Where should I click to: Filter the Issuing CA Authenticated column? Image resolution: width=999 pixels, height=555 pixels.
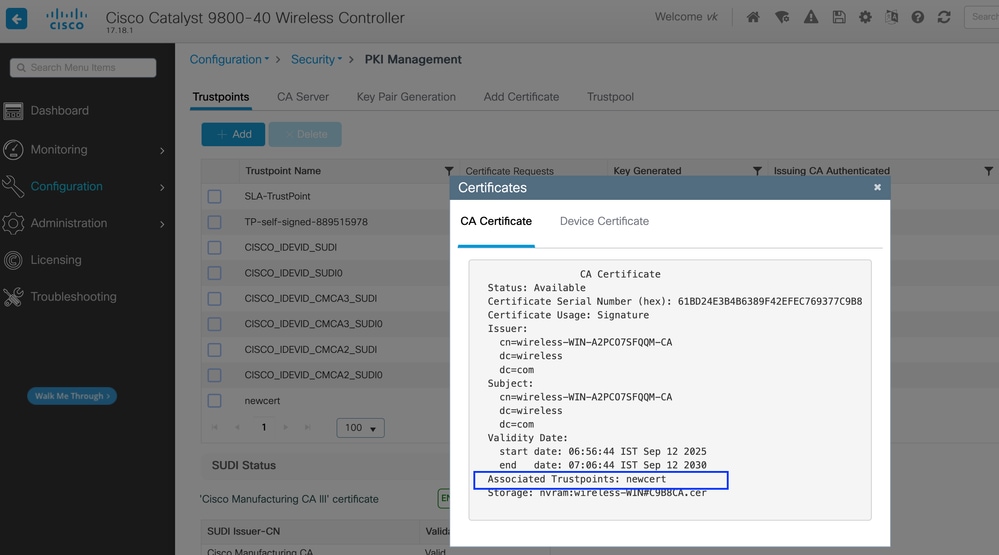click(988, 171)
